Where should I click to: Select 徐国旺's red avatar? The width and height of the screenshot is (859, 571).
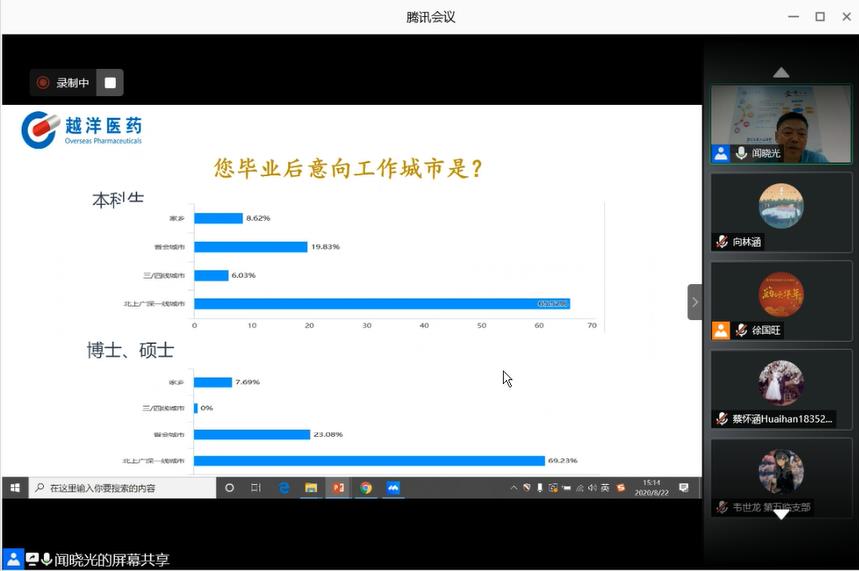781,294
